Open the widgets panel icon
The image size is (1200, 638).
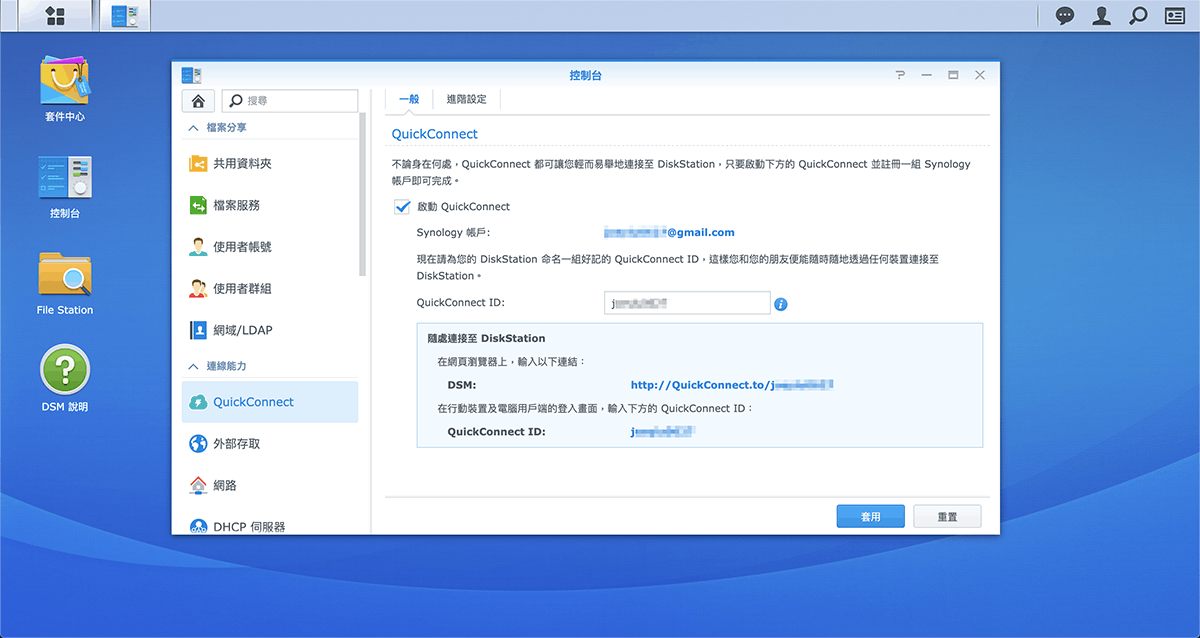pos(1174,16)
